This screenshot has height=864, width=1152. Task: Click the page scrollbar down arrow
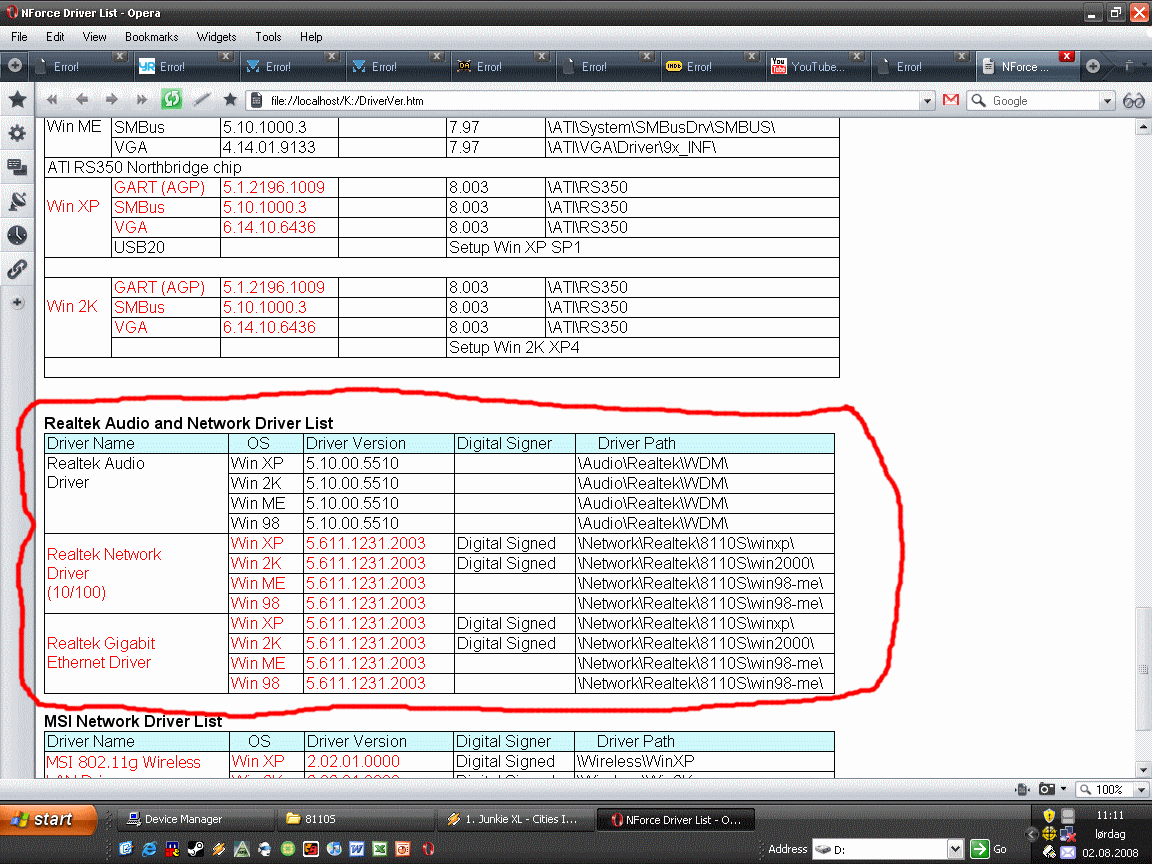1142,771
